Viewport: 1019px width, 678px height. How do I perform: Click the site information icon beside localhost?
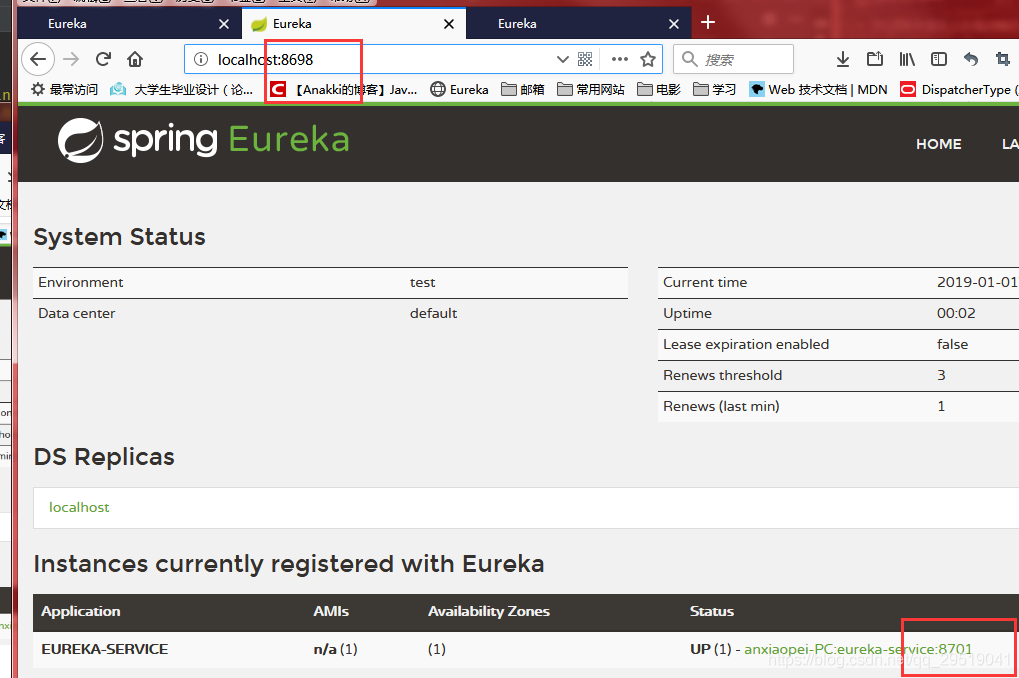click(201, 60)
